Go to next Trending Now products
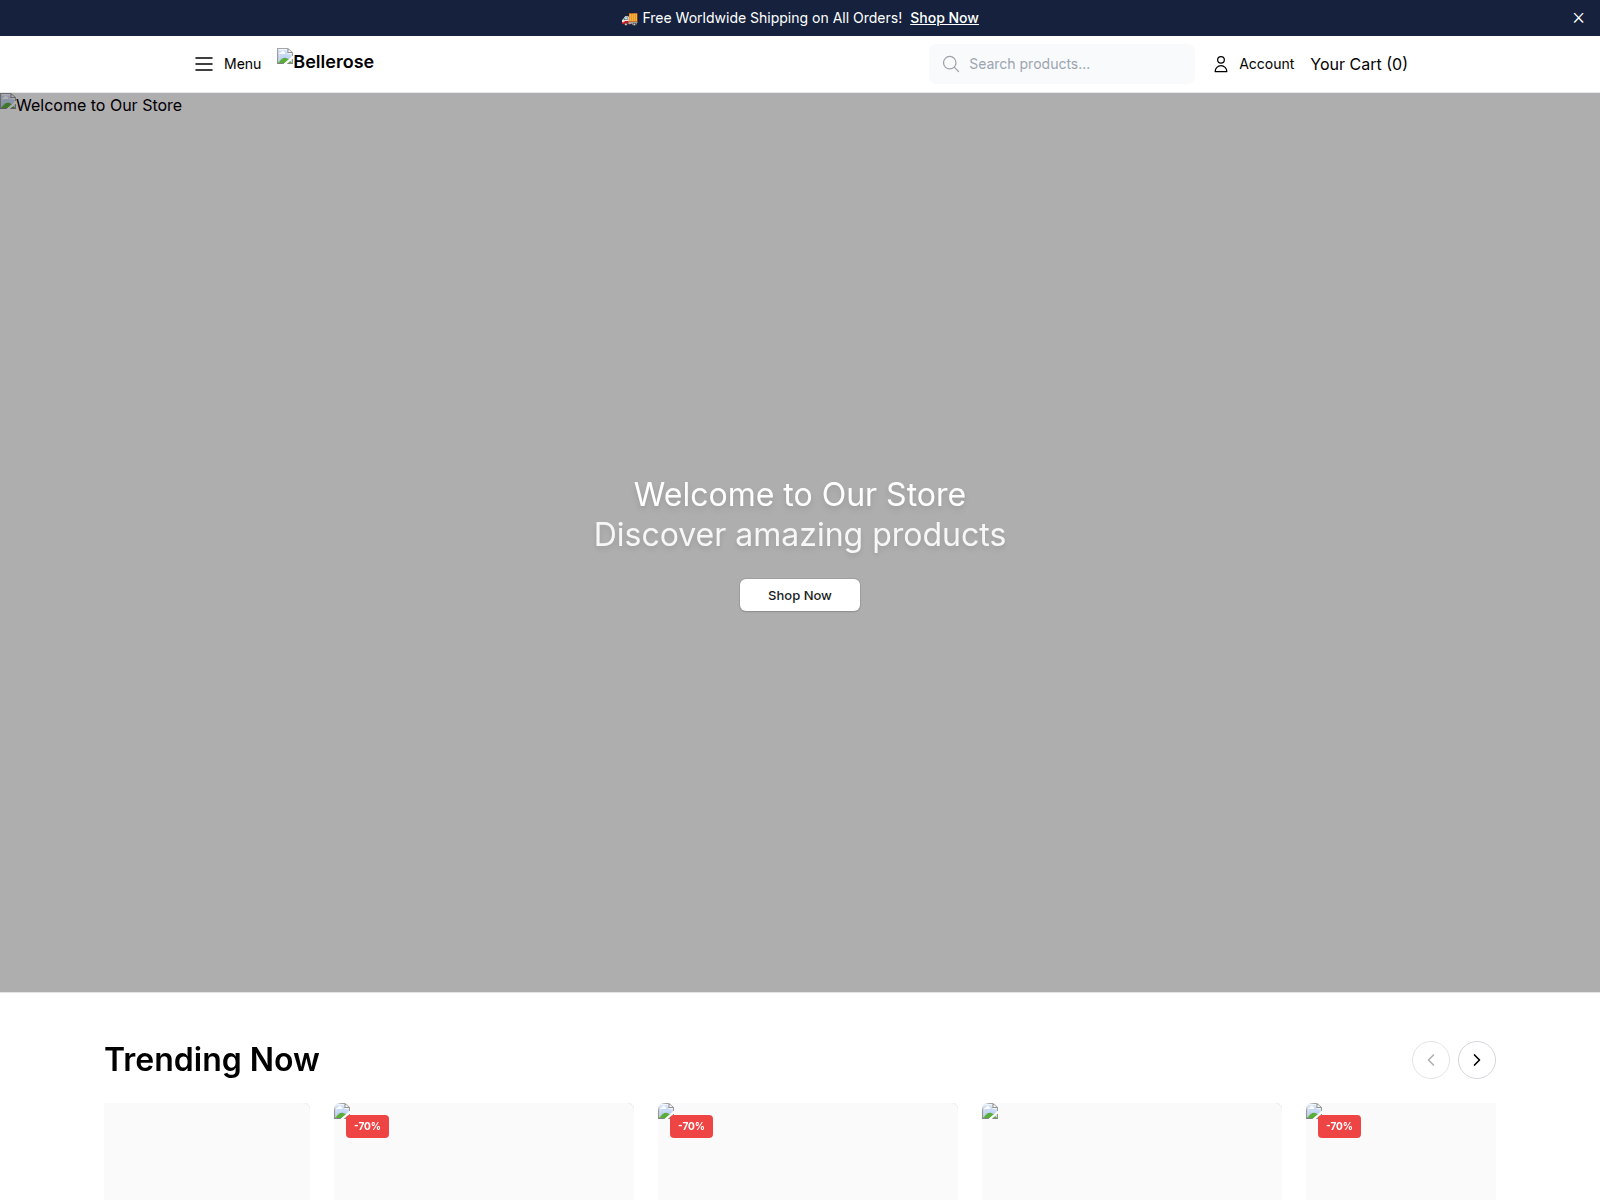The height and width of the screenshot is (1200, 1600). (1477, 1060)
